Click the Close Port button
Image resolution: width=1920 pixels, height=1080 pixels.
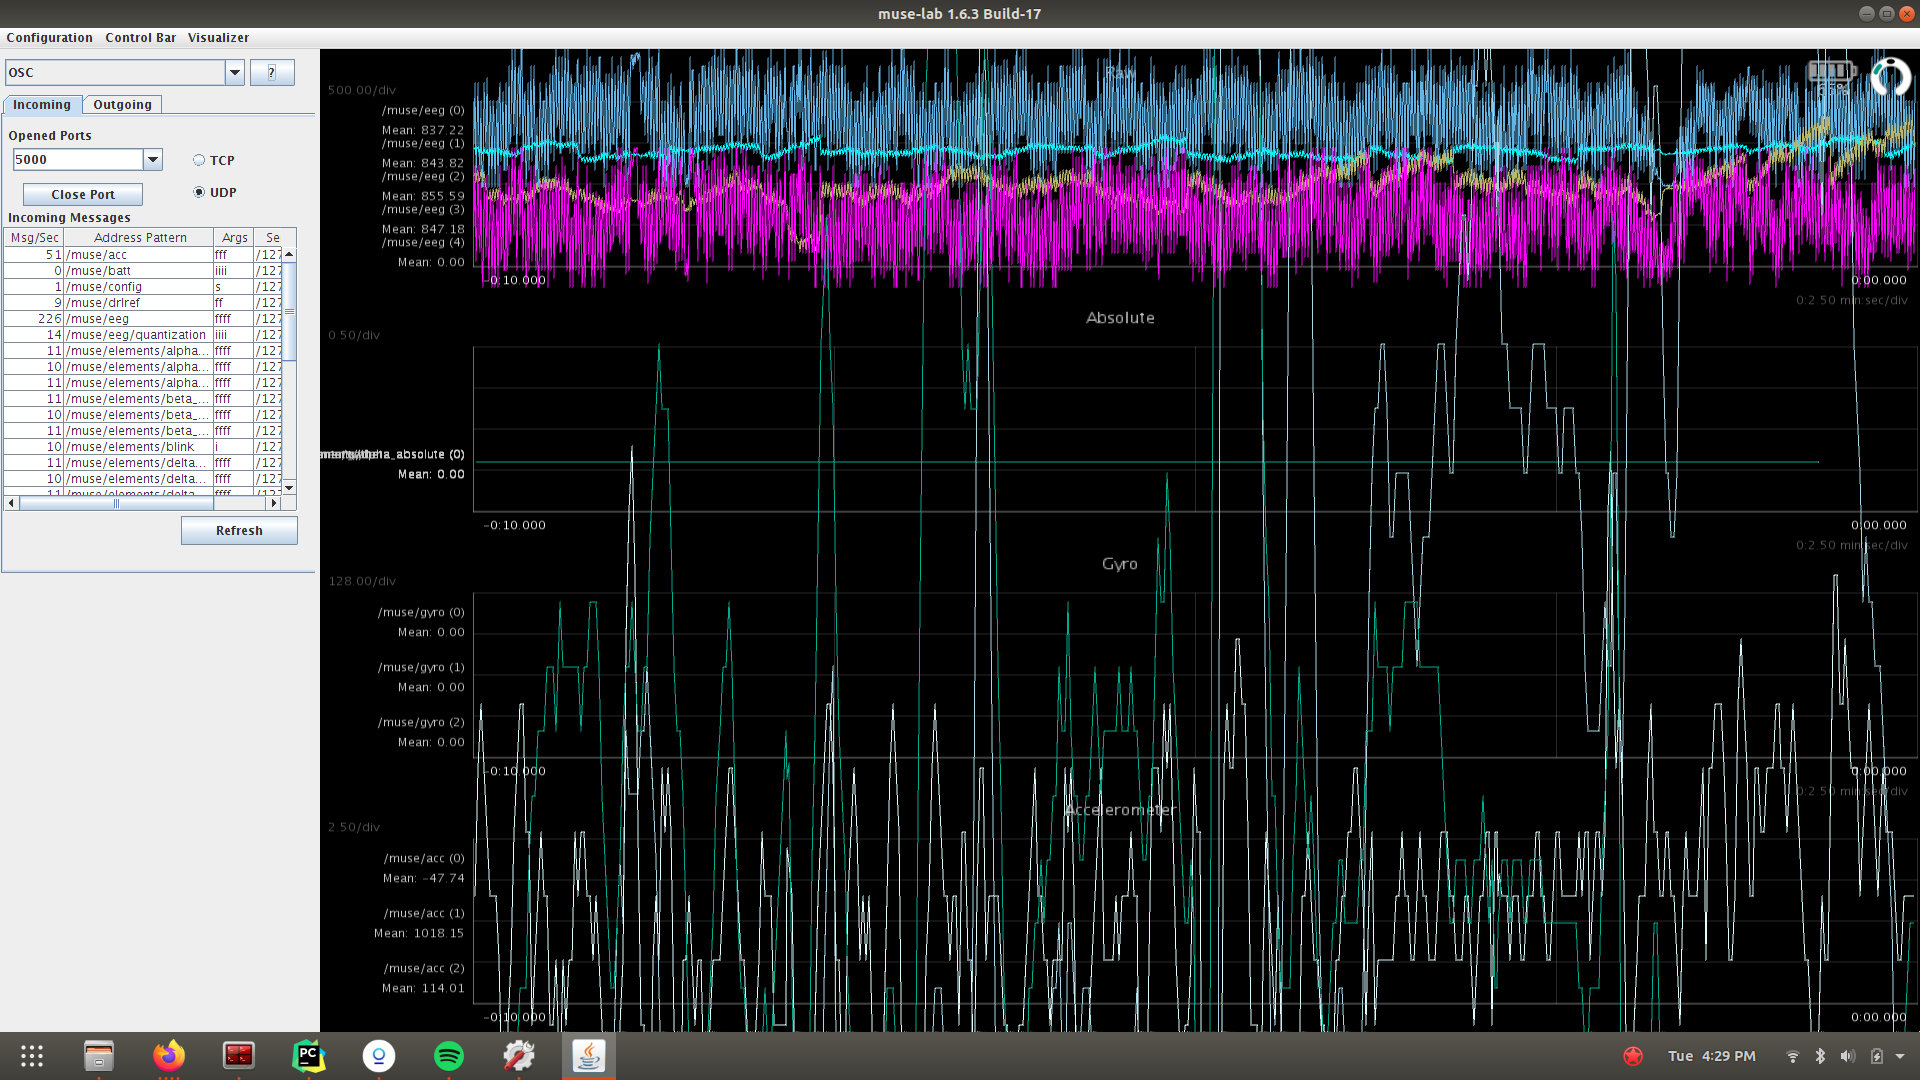[x=83, y=194]
